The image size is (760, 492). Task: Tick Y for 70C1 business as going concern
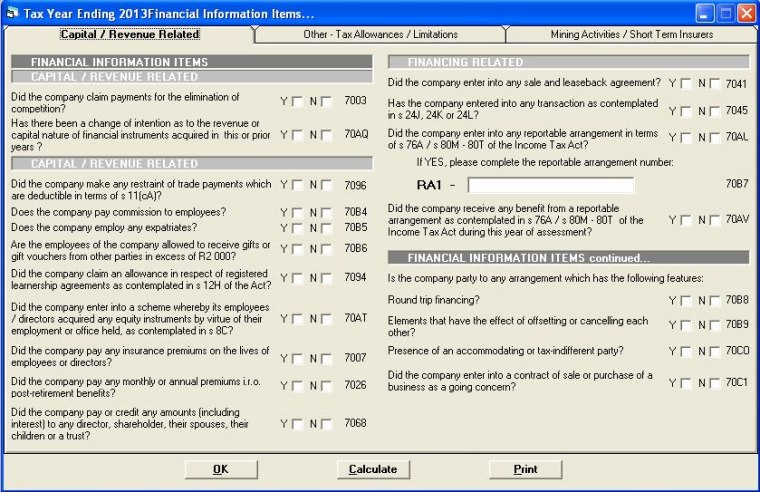pos(686,383)
